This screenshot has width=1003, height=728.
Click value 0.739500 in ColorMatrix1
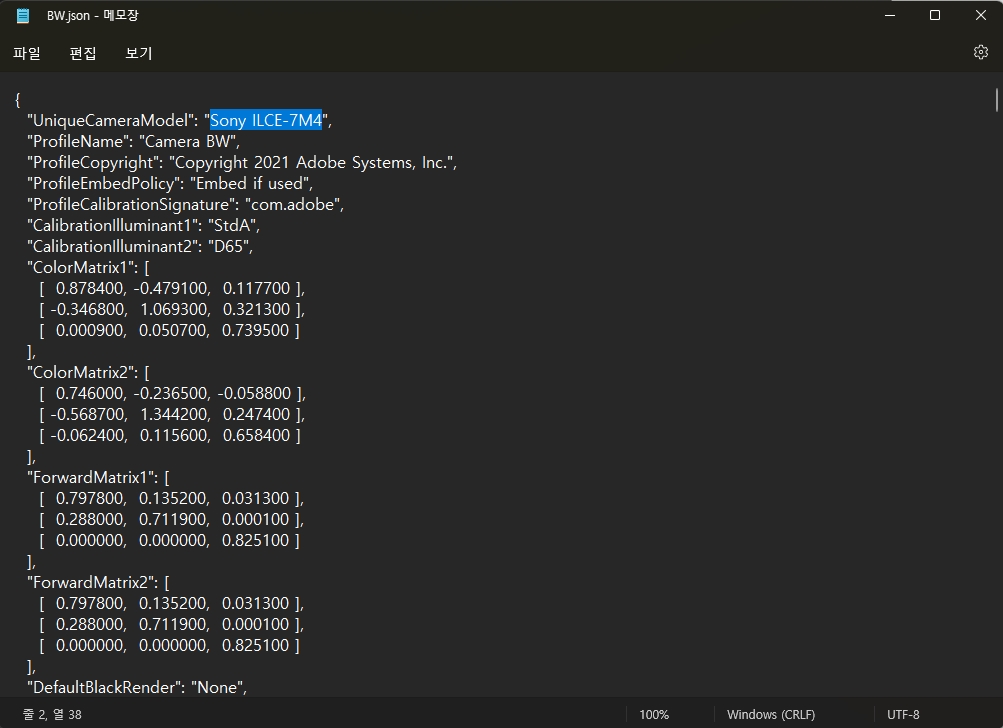pos(255,331)
